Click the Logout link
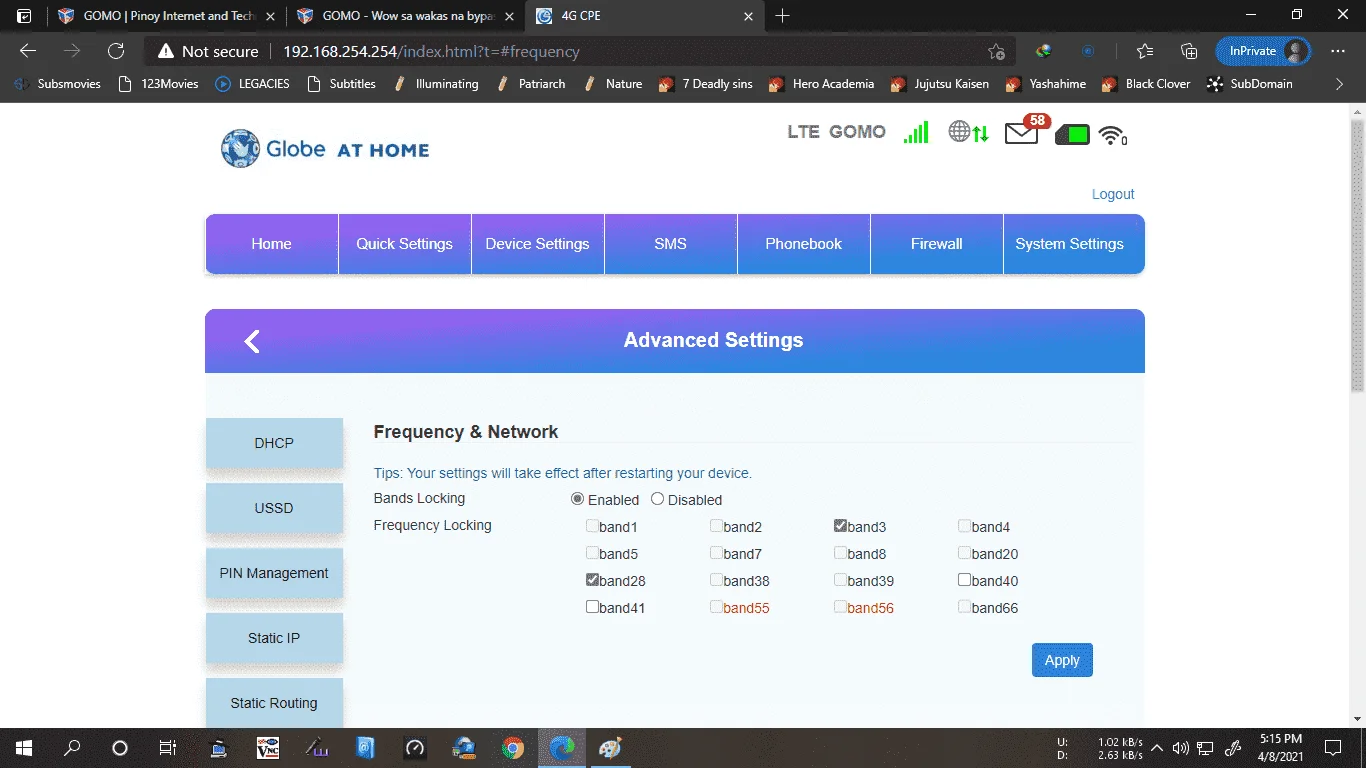This screenshot has width=1366, height=768. 1113,194
